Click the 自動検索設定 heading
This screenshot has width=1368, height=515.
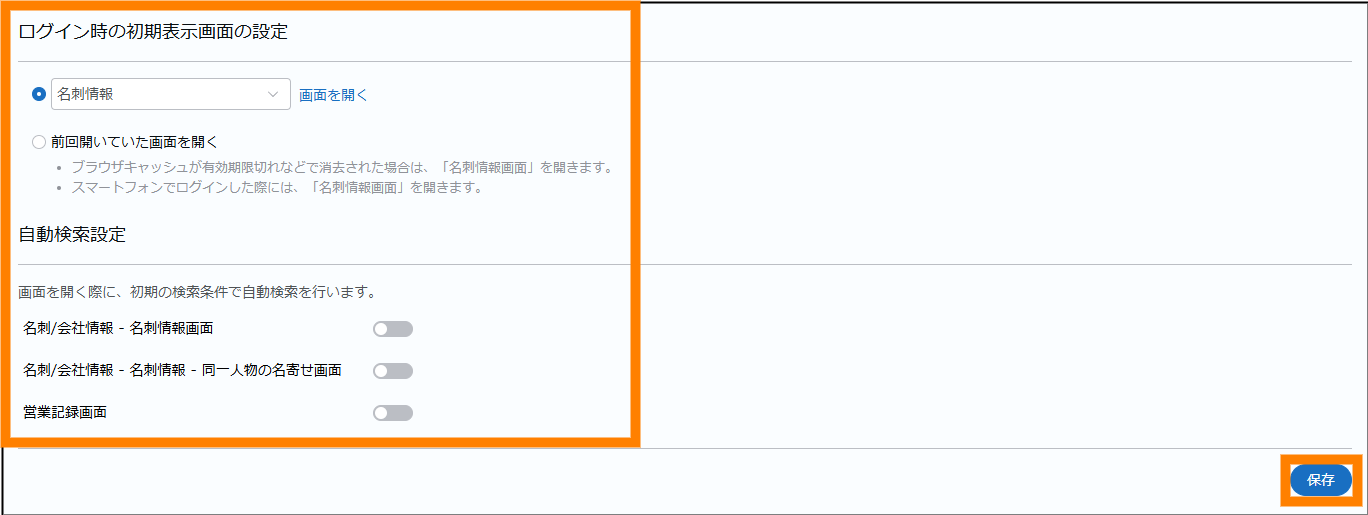pyautogui.click(x=73, y=235)
